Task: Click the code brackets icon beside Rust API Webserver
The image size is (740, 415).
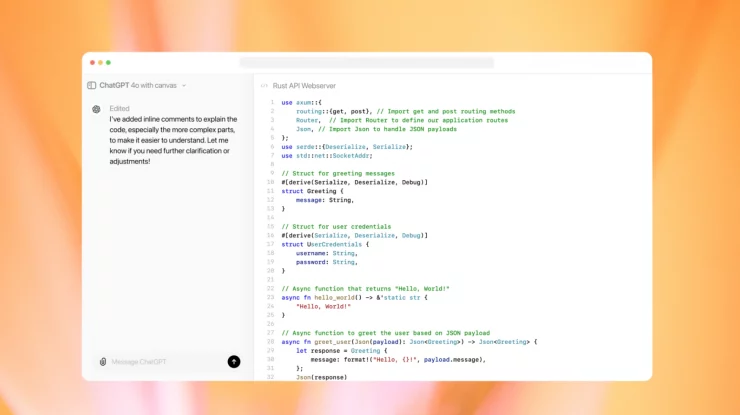Action: [x=264, y=86]
